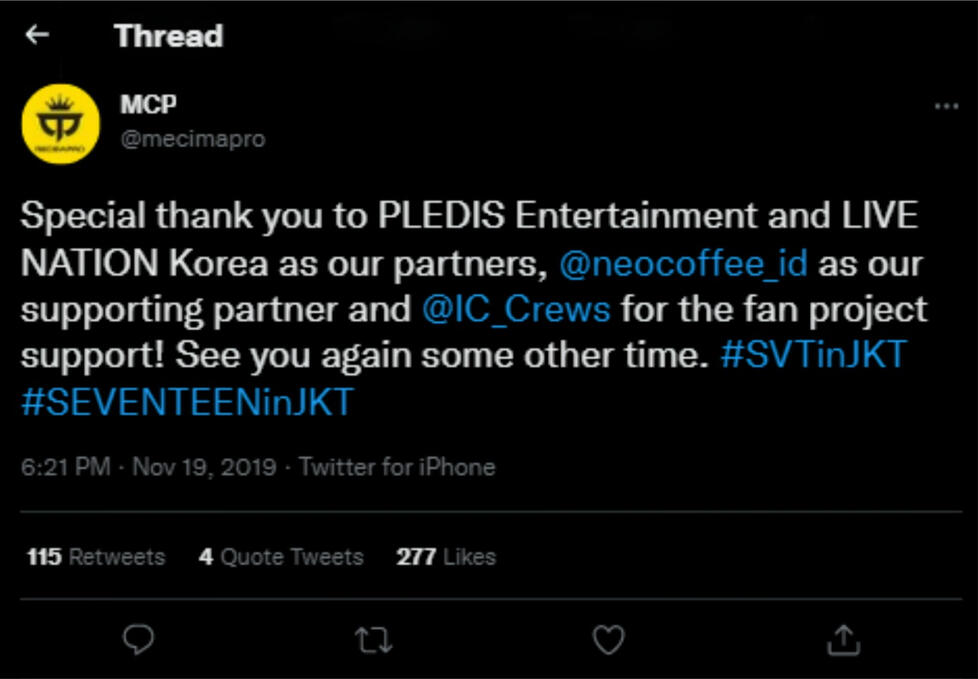View the 115 Retweets list
The image size is (978, 679).
(95, 557)
